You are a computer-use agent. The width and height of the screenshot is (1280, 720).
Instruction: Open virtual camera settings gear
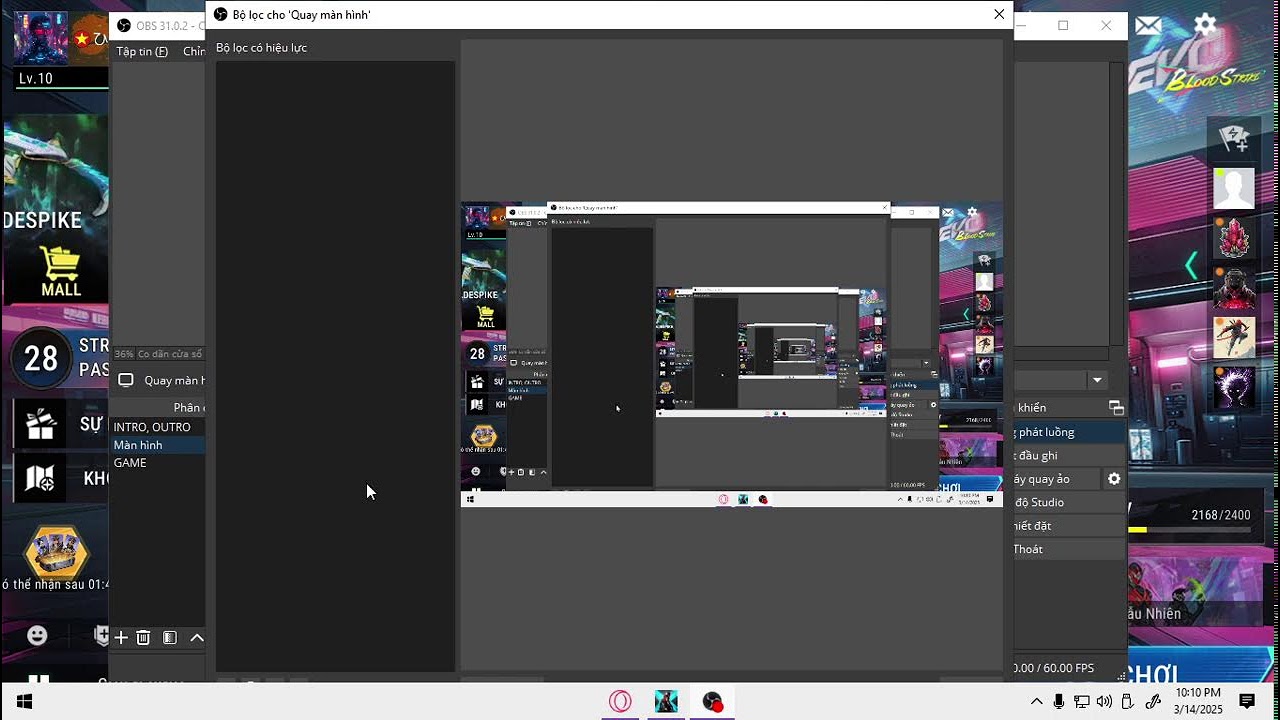coord(1114,479)
